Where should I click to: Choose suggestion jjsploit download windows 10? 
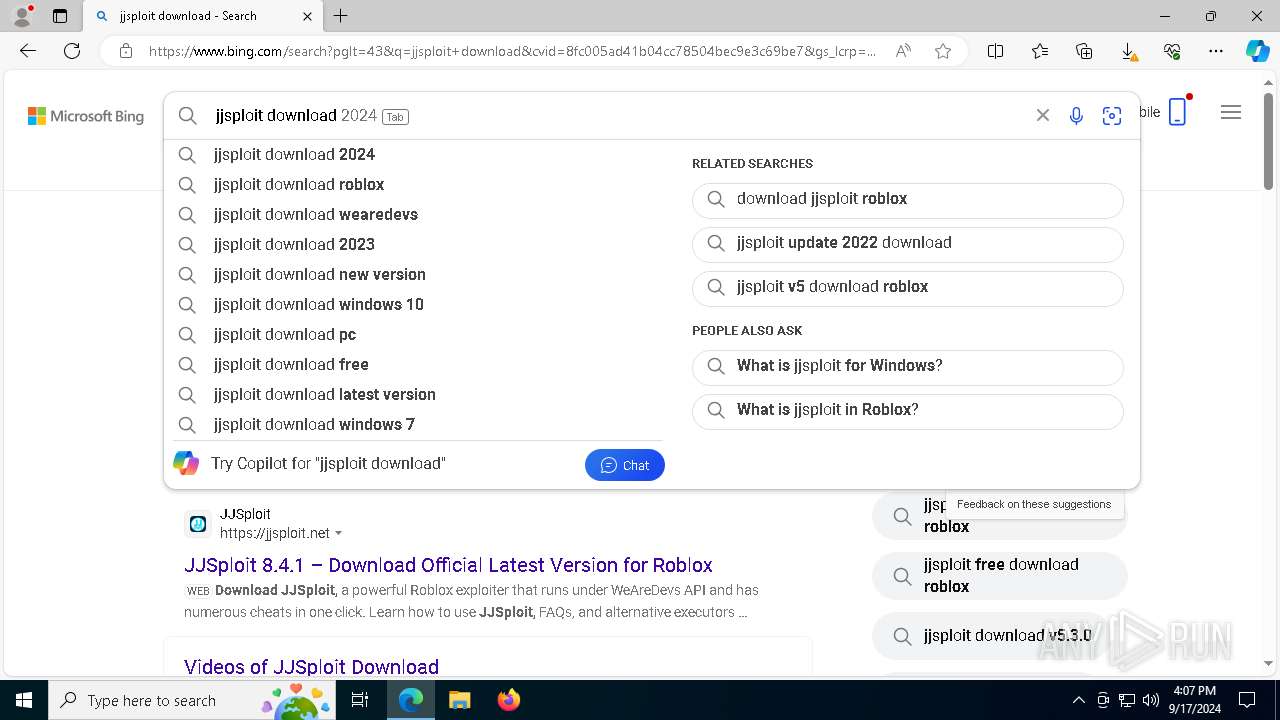tap(418, 304)
